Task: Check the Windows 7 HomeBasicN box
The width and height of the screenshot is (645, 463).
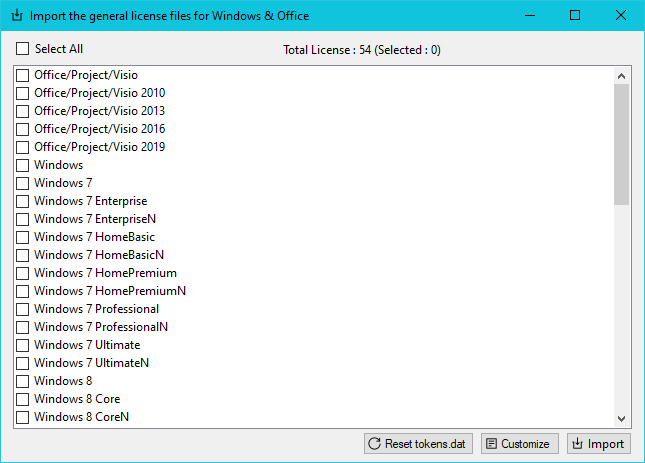Action: (23, 255)
